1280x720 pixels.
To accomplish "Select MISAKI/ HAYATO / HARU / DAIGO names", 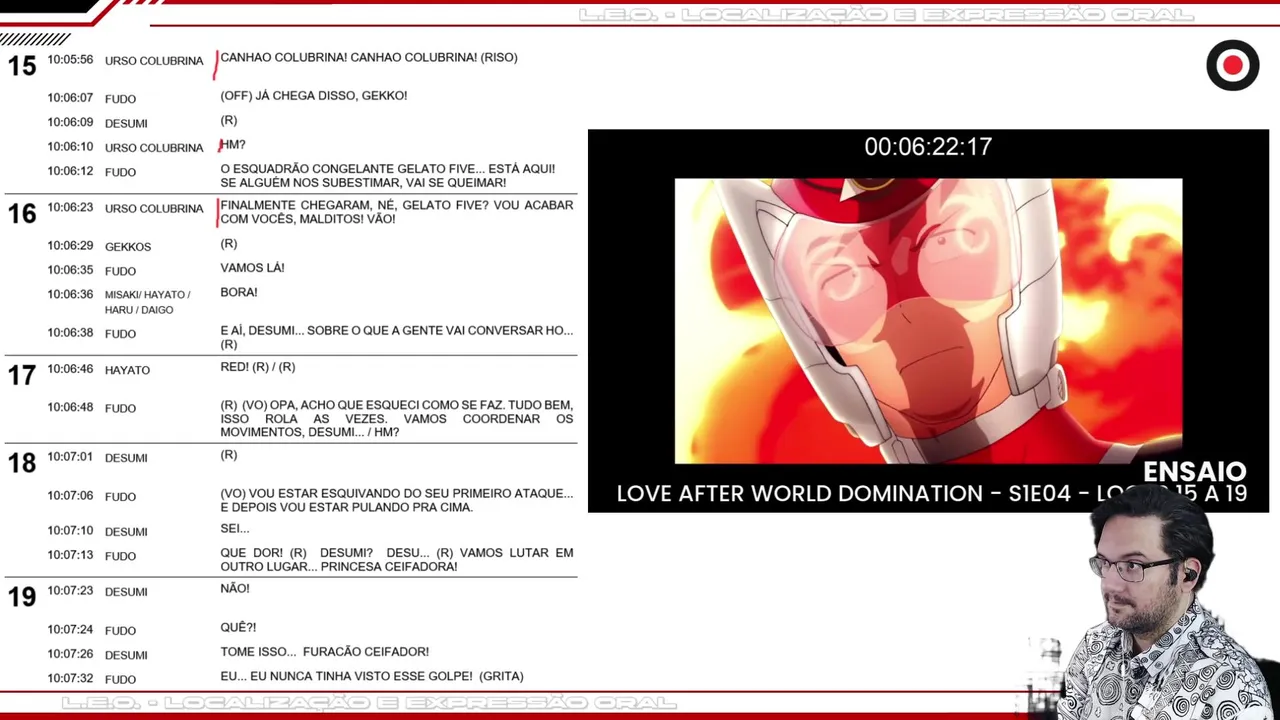I will (x=148, y=302).
